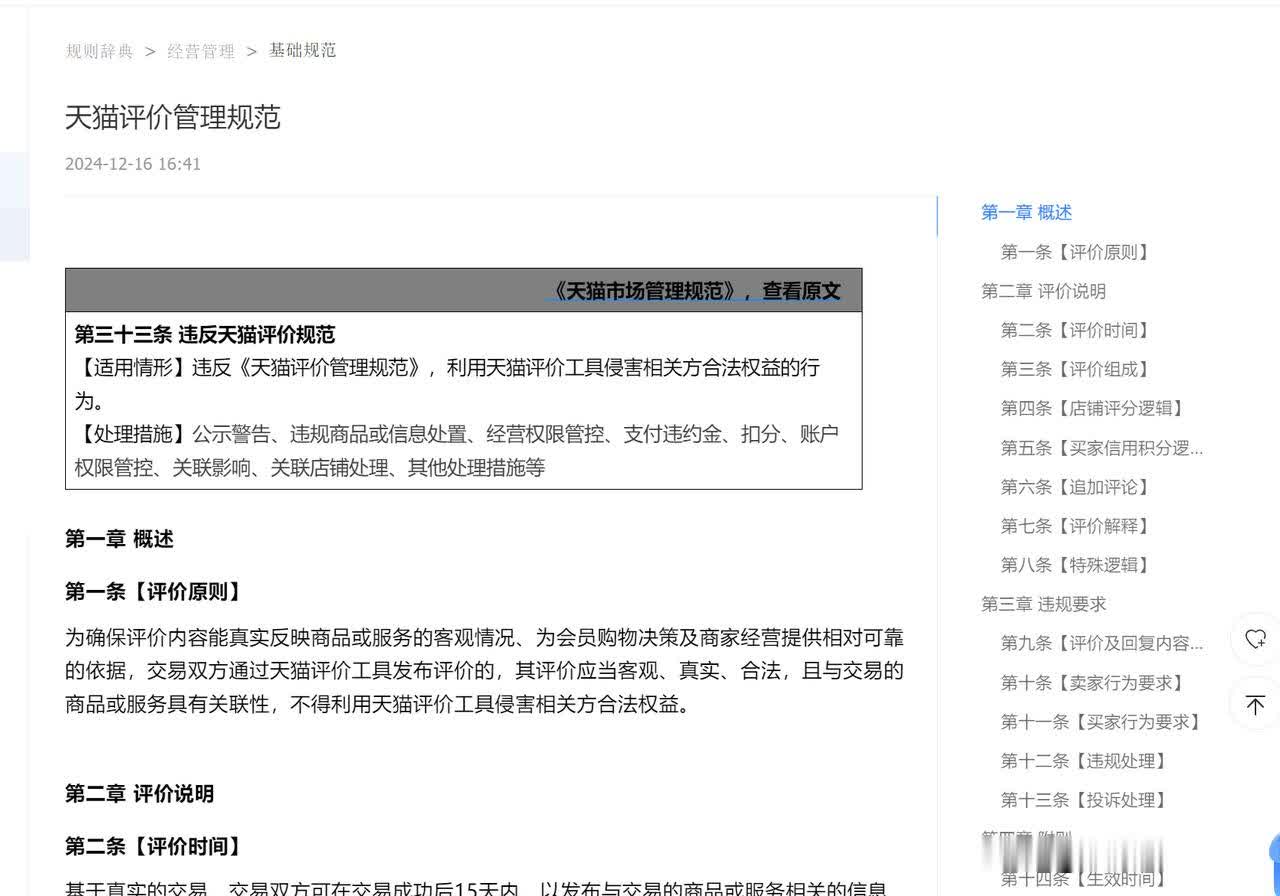Viewport: 1280px width, 896px height.
Task: Click the 【处理措施】 paragraph text
Action: point(457,450)
